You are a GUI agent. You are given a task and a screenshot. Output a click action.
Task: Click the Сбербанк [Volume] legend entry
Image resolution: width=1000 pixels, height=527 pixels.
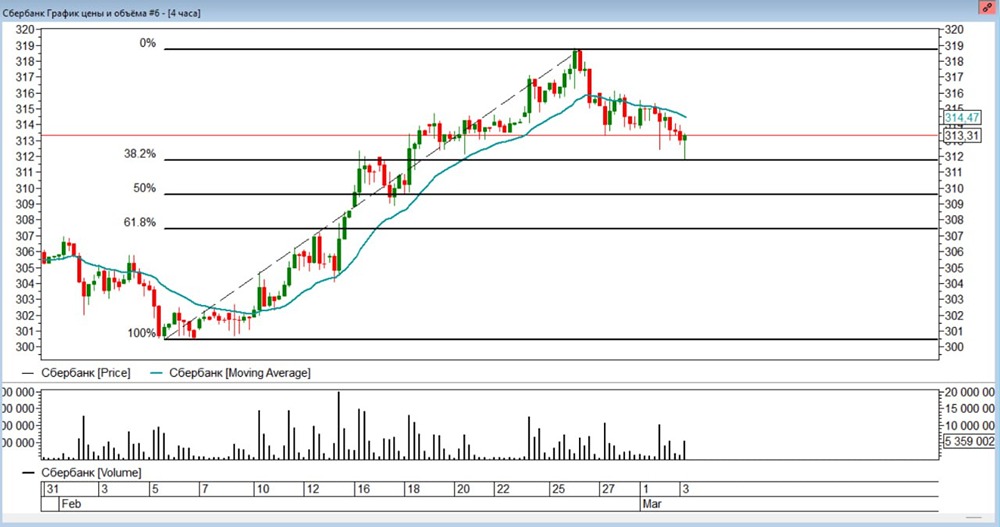pyautogui.click(x=91, y=473)
